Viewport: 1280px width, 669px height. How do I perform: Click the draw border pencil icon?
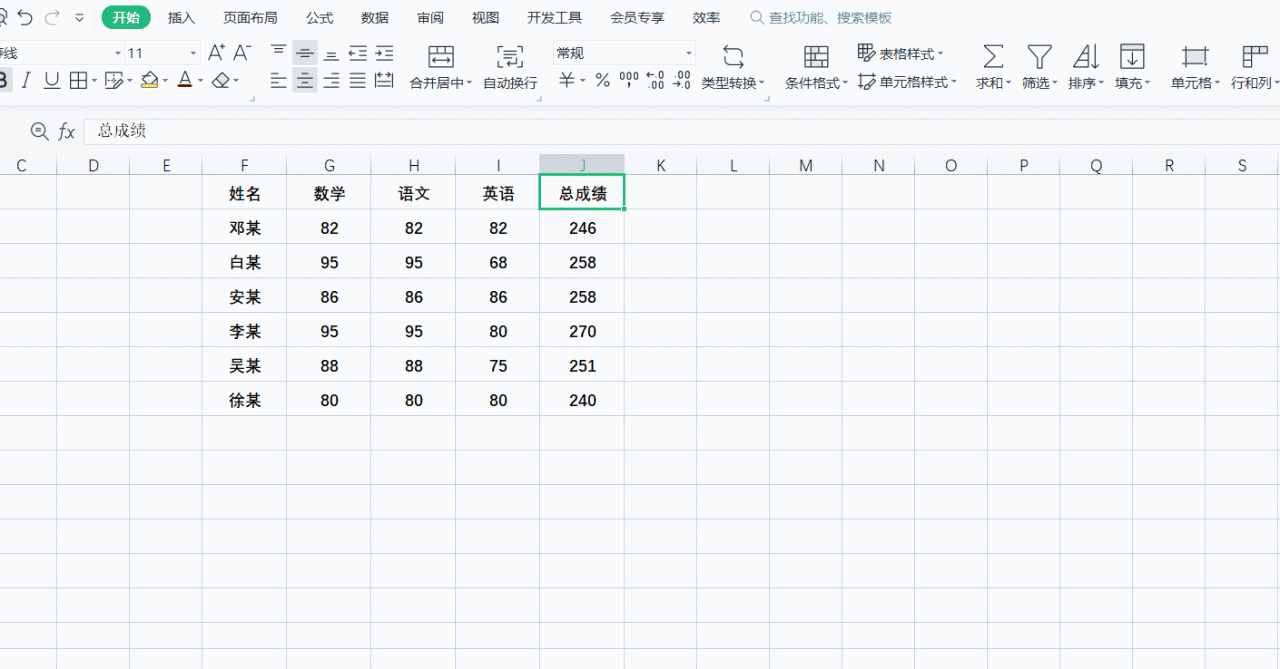(x=113, y=80)
